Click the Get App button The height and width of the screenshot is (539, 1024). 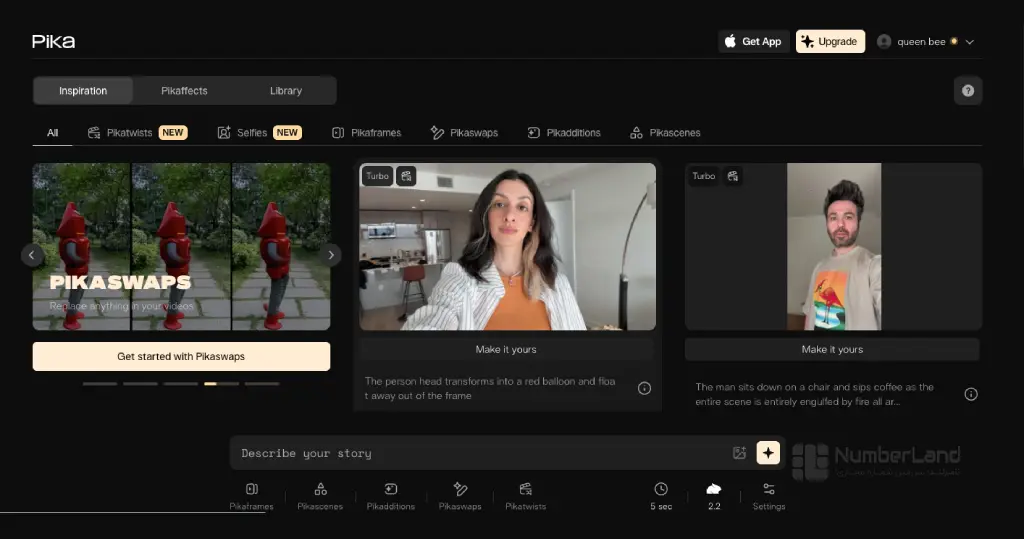(754, 41)
